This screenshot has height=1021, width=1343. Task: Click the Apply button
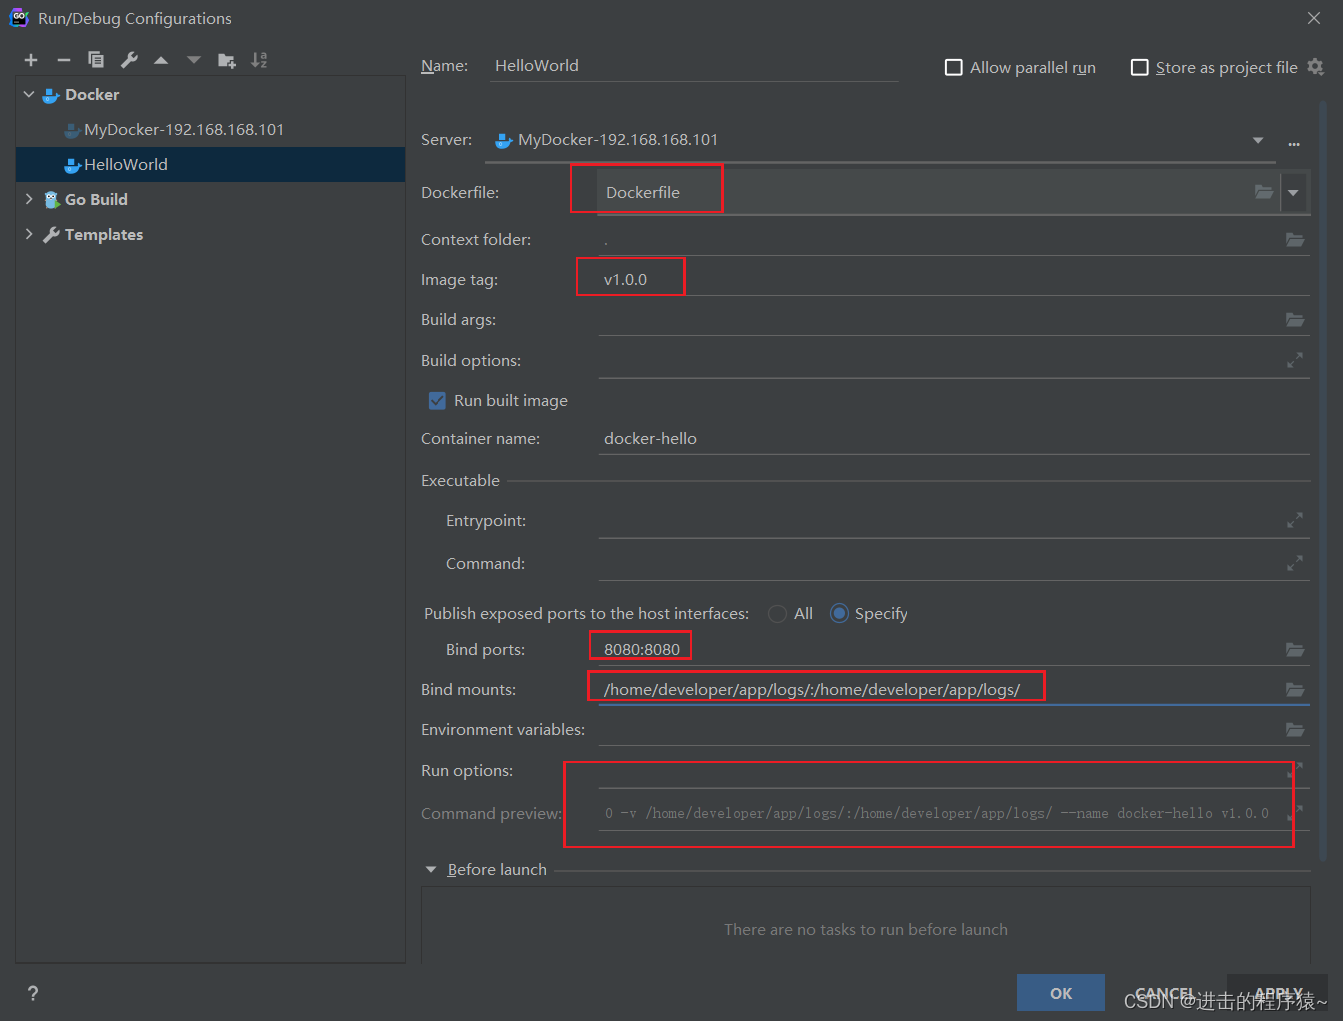coord(1278,993)
